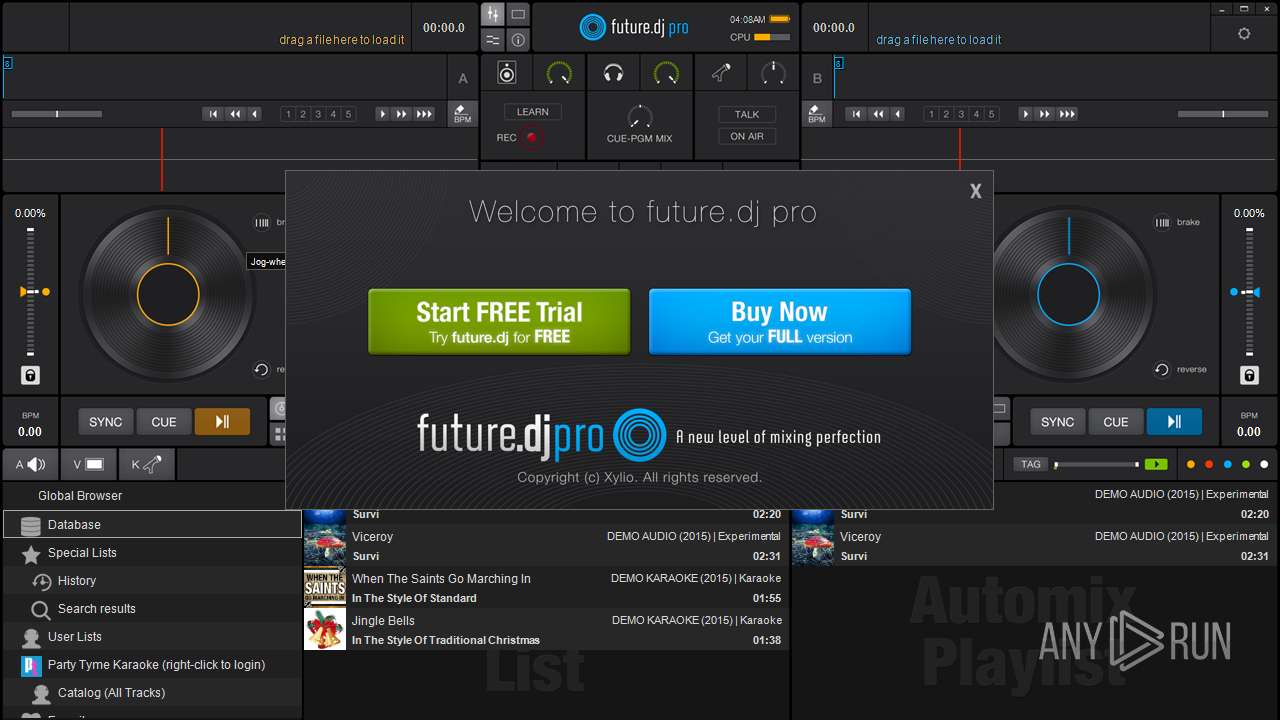Jump to track start on deck B
Viewport: 1280px width, 720px height.
click(855, 114)
